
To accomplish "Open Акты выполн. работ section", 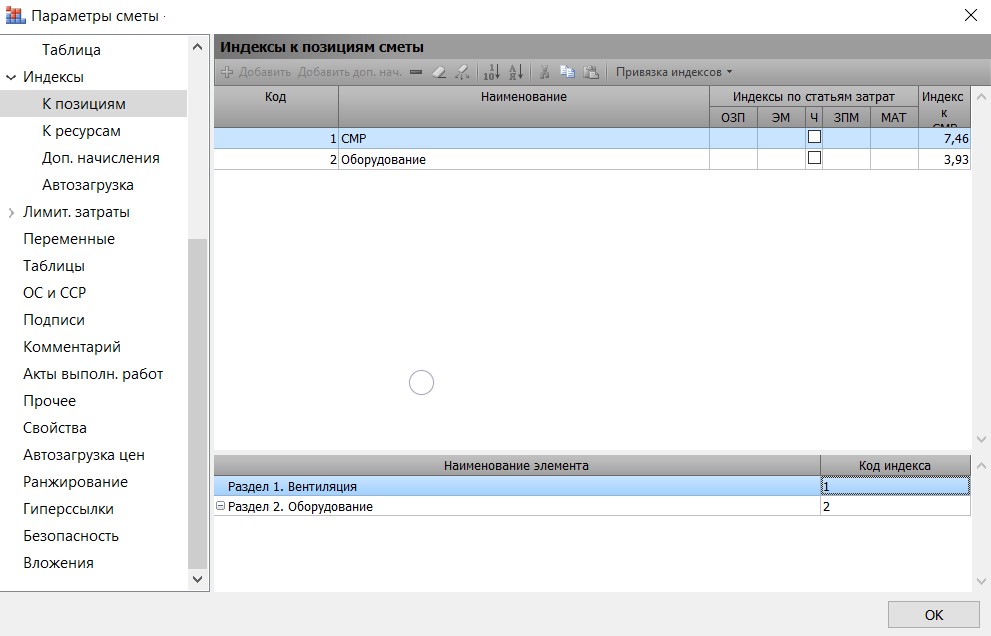I will (93, 374).
